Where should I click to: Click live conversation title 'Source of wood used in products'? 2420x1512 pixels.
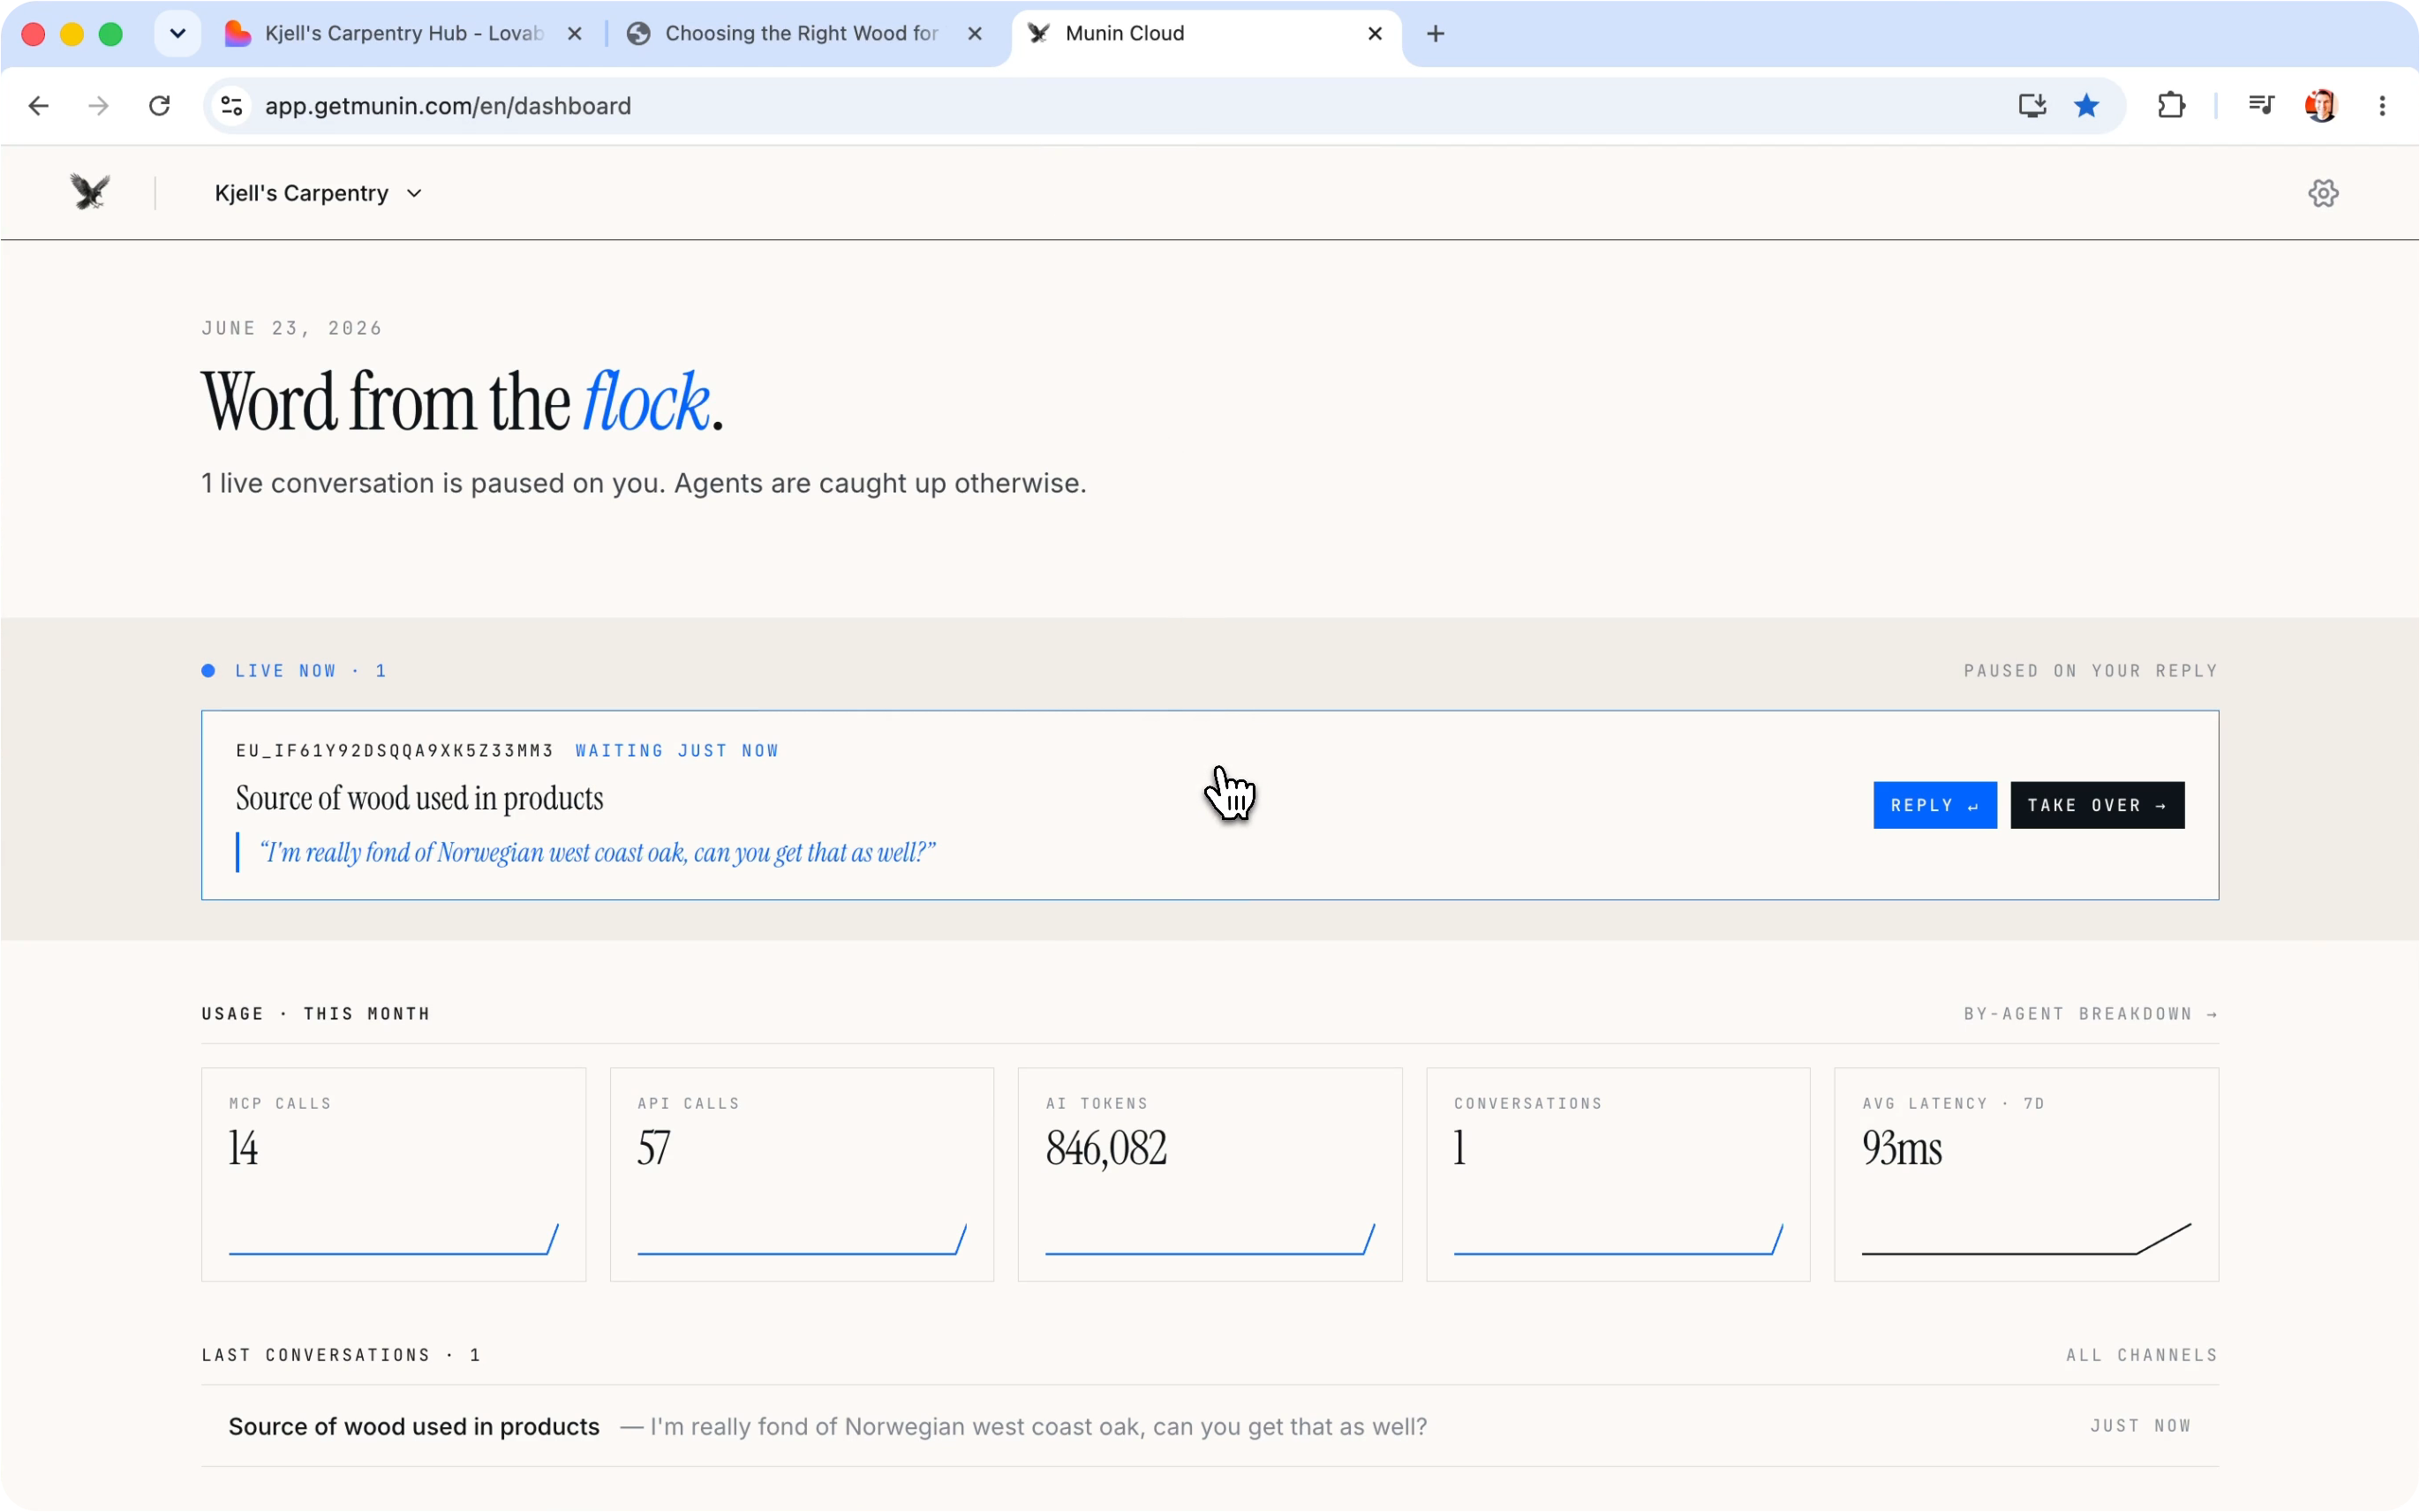(x=419, y=798)
